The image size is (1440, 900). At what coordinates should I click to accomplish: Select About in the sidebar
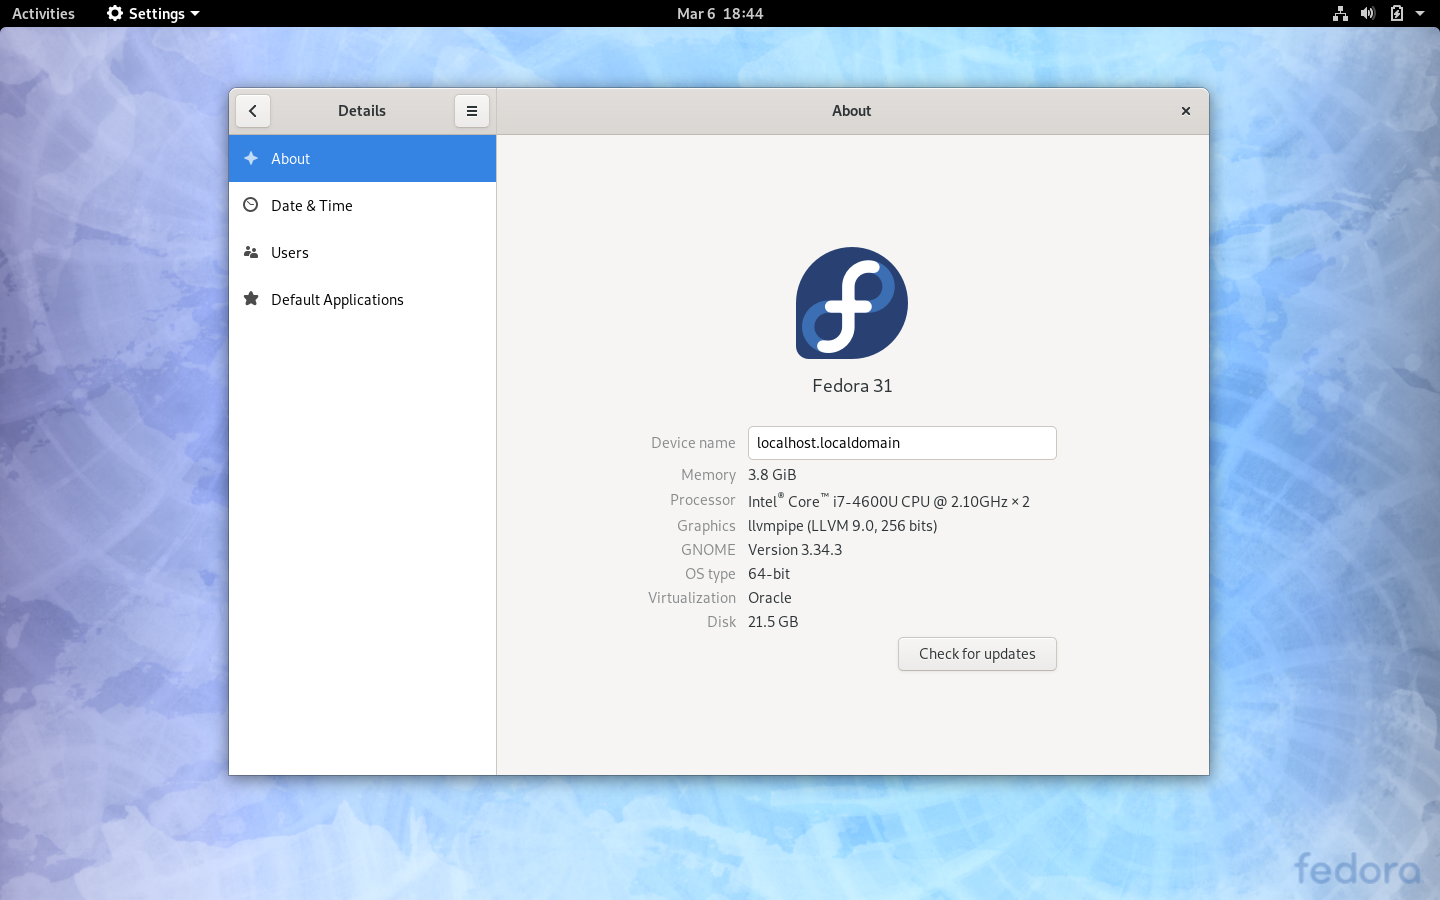pyautogui.click(x=362, y=158)
